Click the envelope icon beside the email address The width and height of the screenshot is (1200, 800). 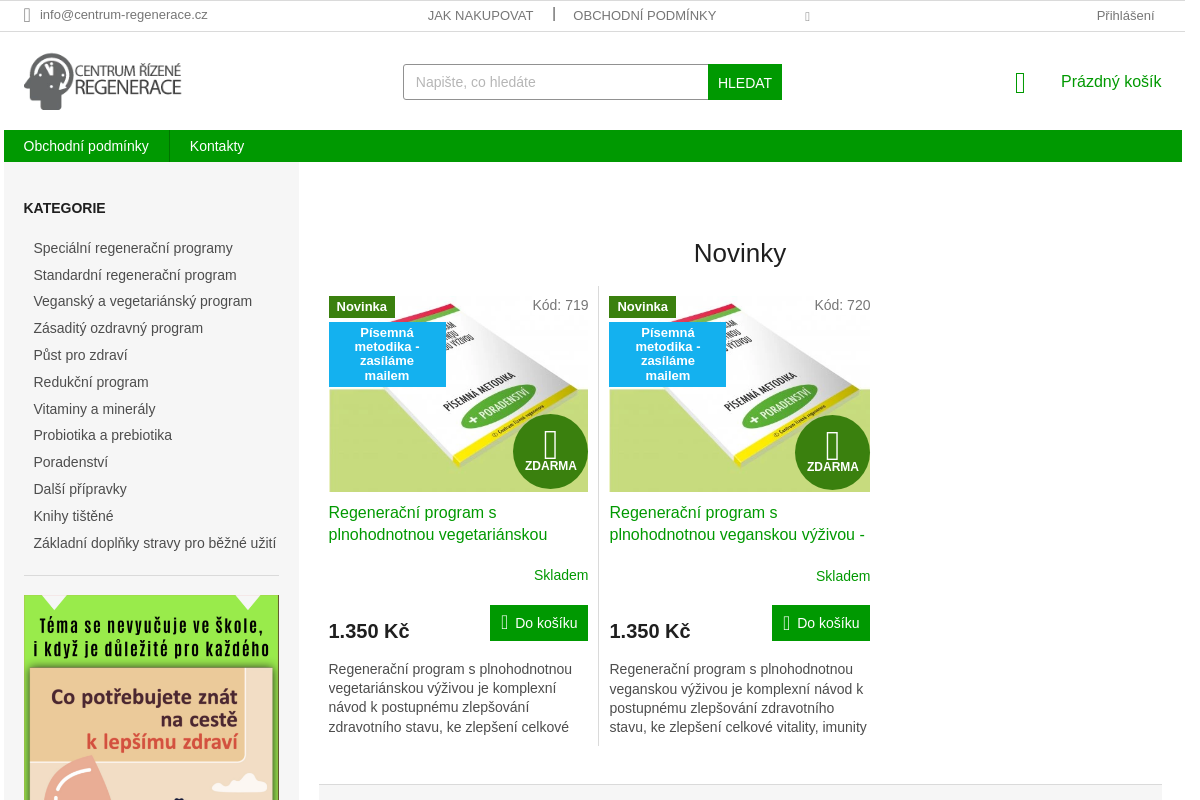point(25,15)
